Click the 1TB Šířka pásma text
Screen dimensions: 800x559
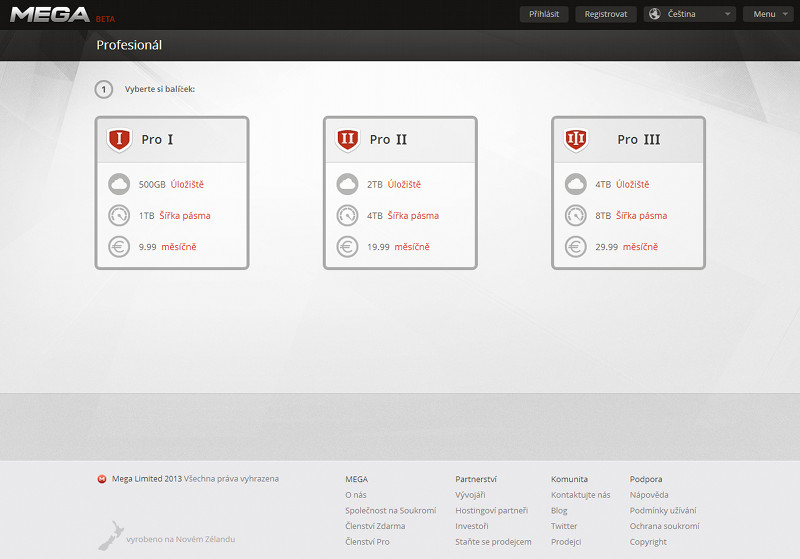click(x=174, y=216)
